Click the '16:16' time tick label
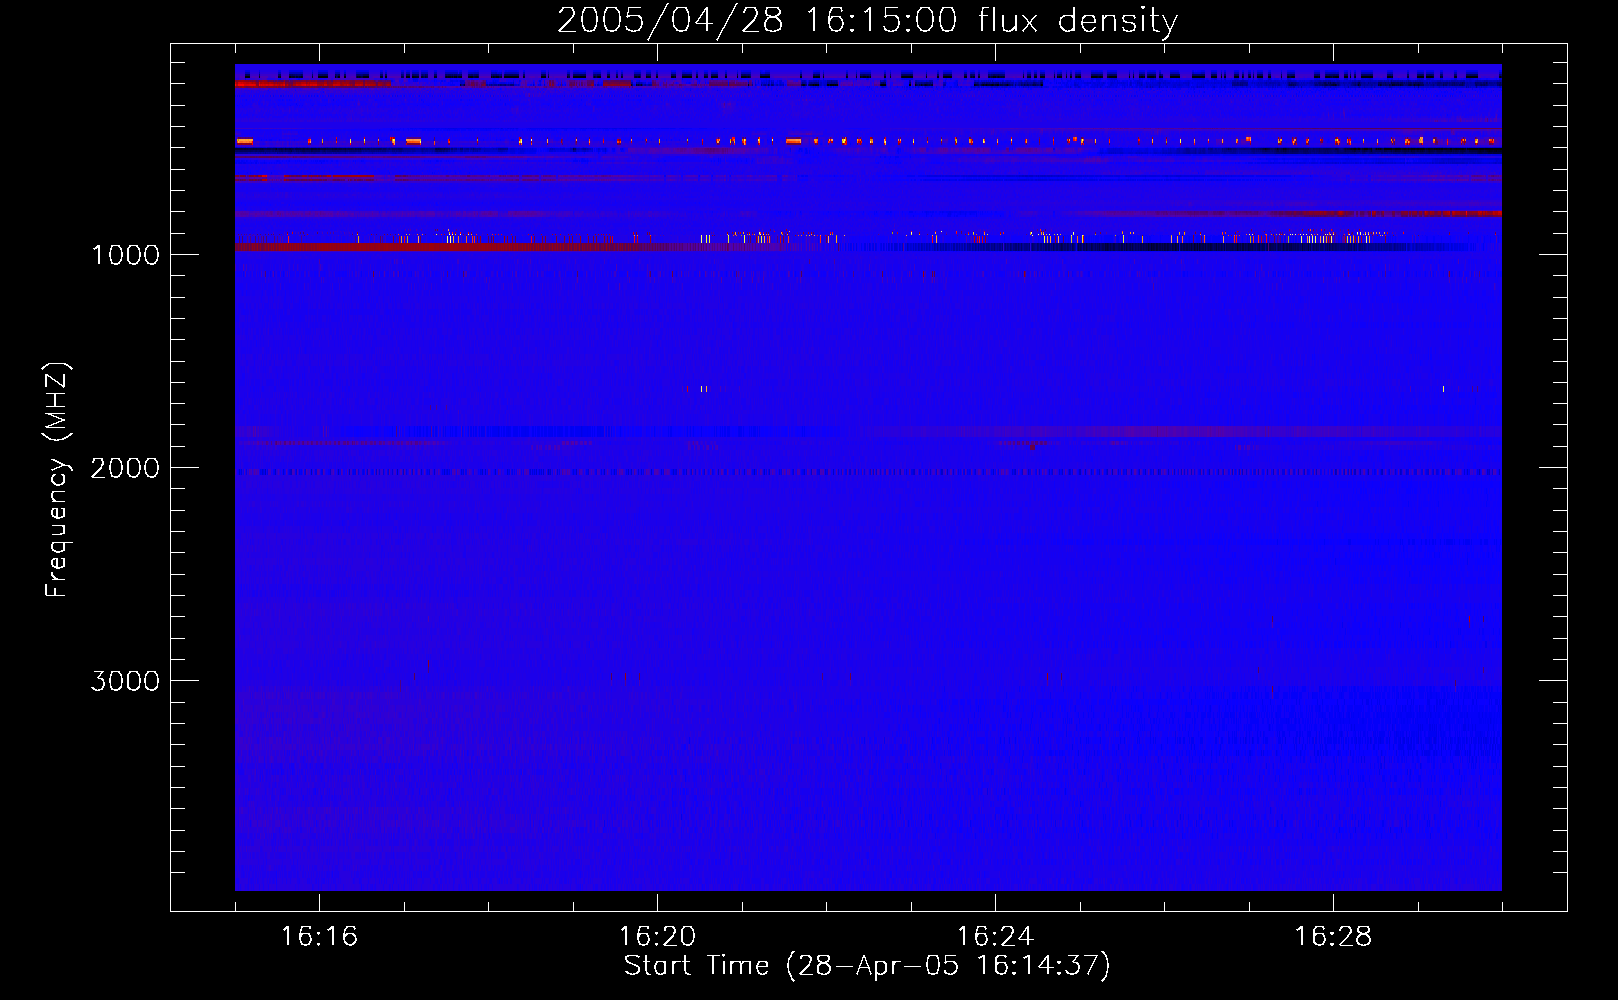This screenshot has width=1618, height=1000. pos(319,936)
